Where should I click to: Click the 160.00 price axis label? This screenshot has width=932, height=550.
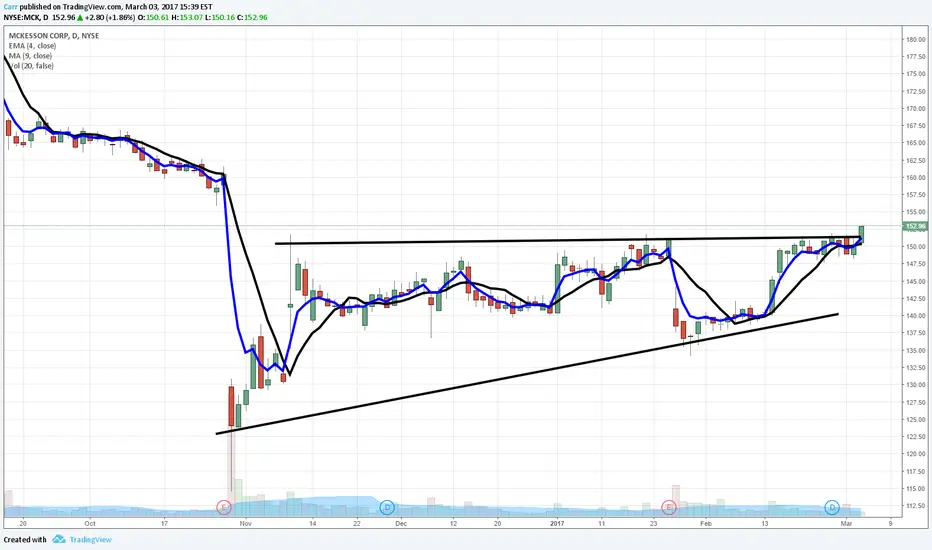(915, 178)
